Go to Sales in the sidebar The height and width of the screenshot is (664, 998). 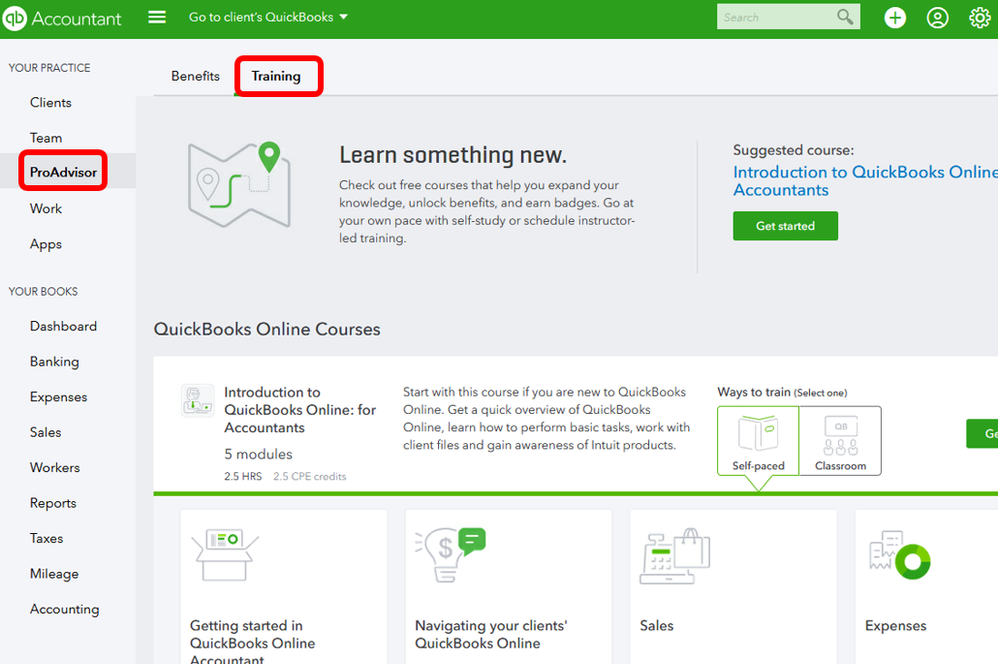45,432
